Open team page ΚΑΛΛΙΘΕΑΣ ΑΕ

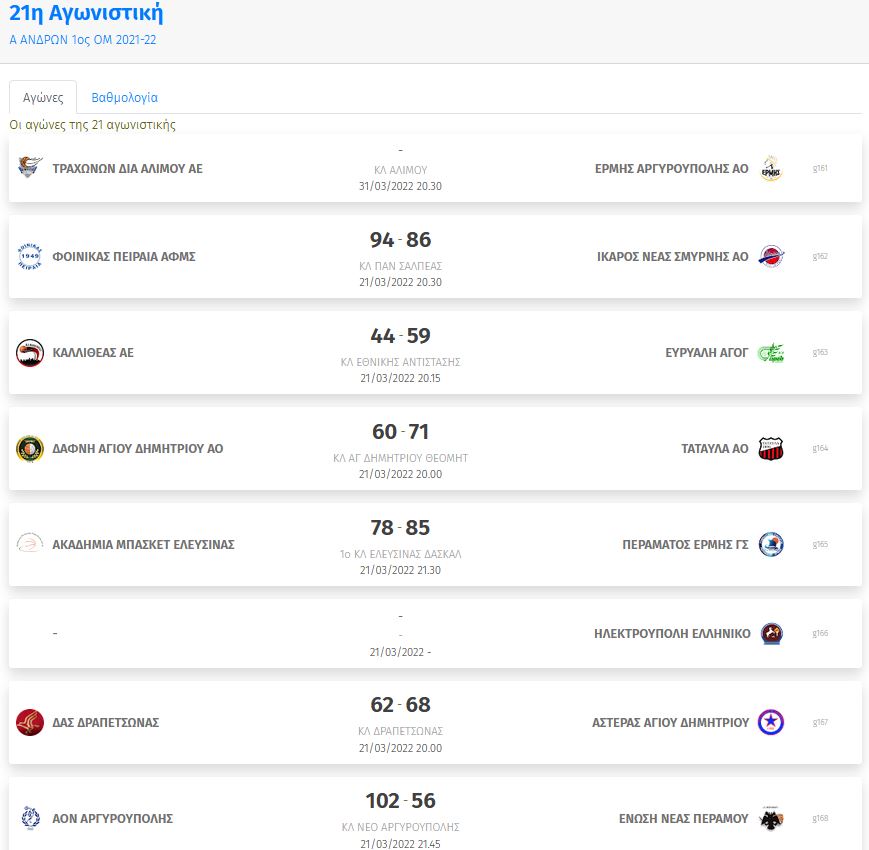point(93,352)
